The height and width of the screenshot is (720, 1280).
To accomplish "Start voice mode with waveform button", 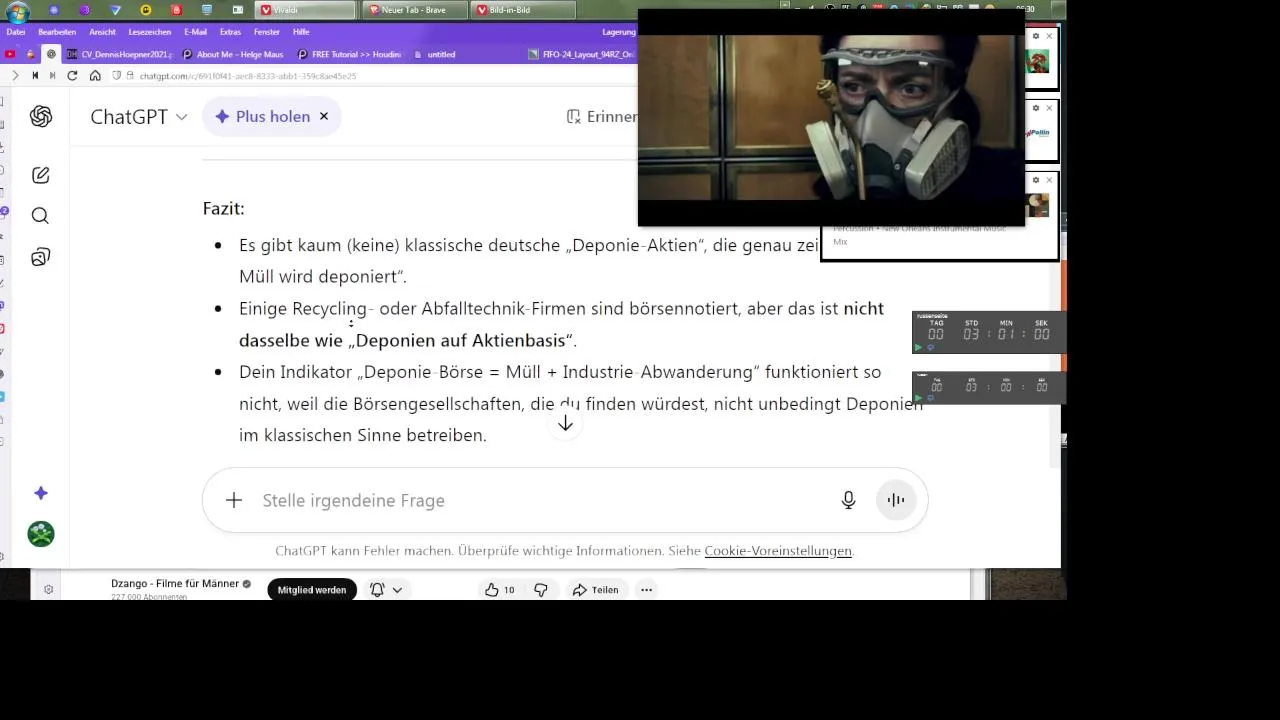I will [896, 500].
